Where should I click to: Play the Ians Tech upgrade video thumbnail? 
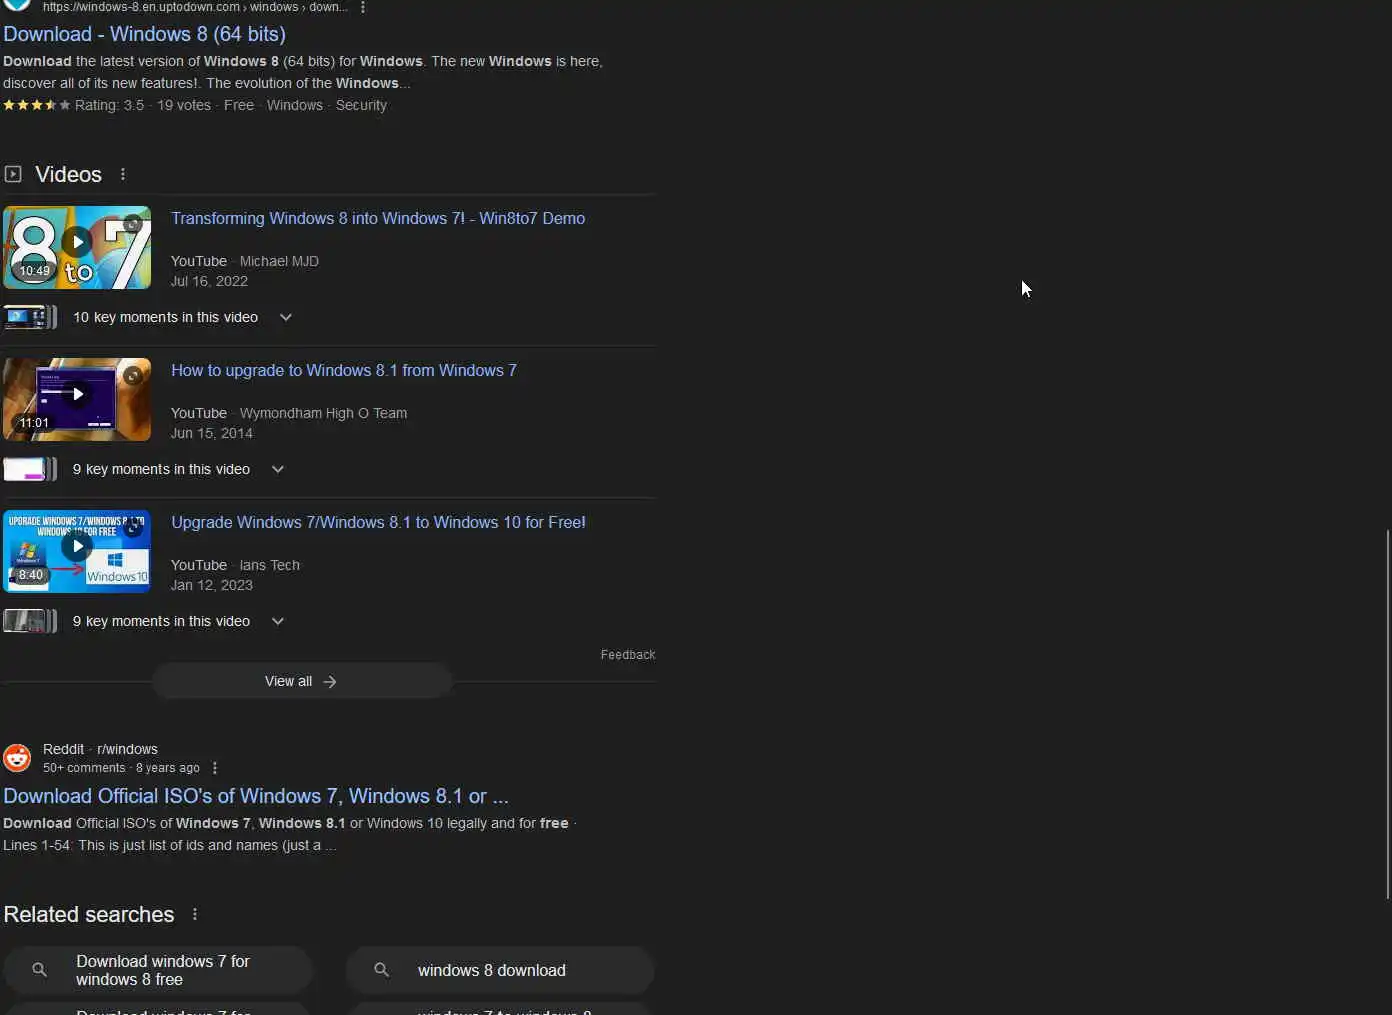[77, 552]
